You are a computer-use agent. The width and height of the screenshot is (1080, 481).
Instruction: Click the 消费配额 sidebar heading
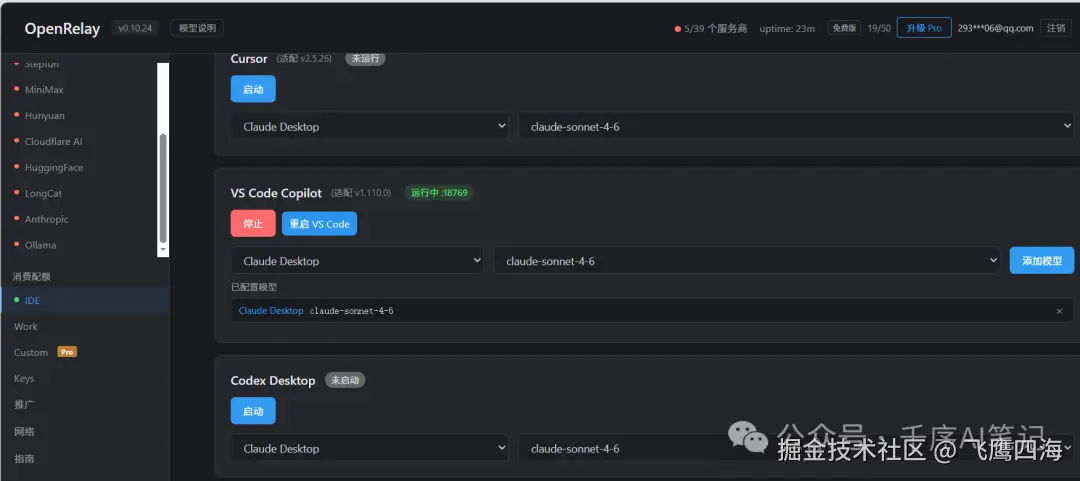32,276
